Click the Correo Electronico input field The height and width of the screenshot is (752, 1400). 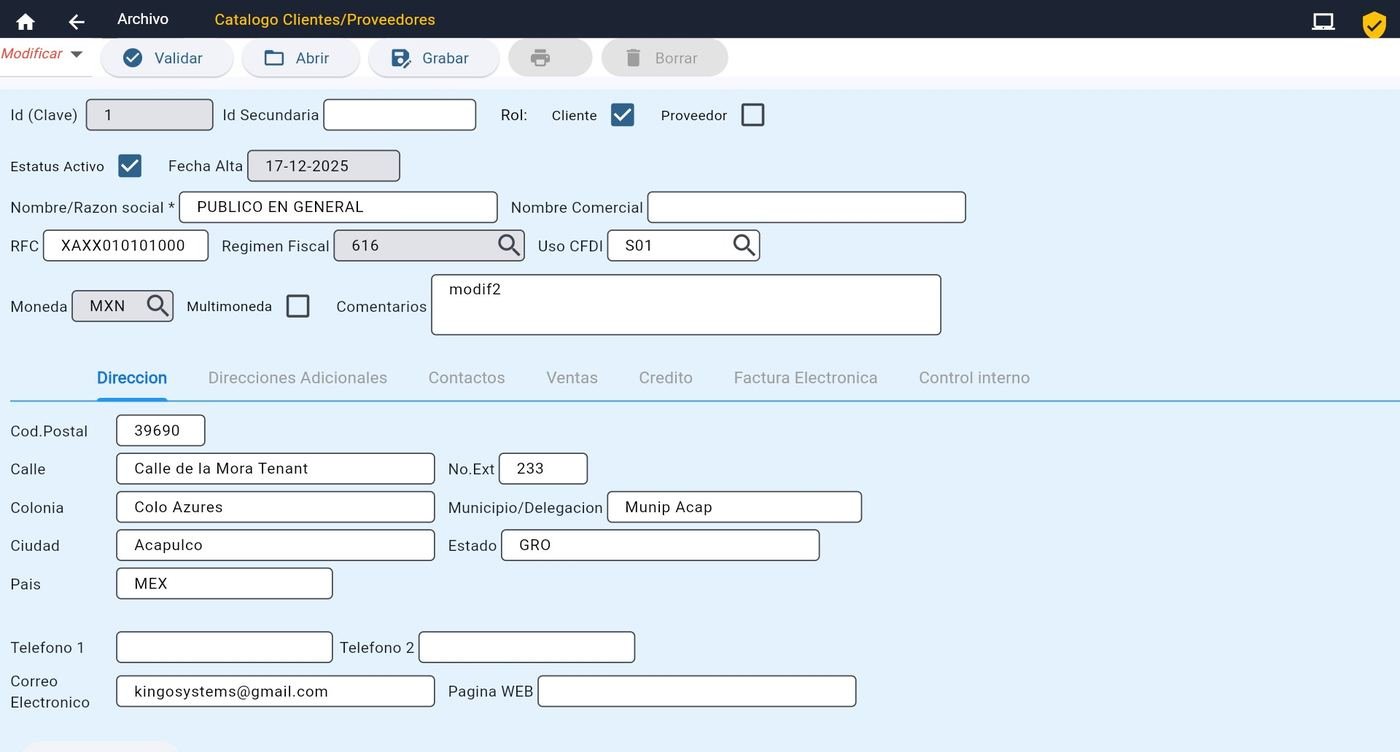click(276, 691)
